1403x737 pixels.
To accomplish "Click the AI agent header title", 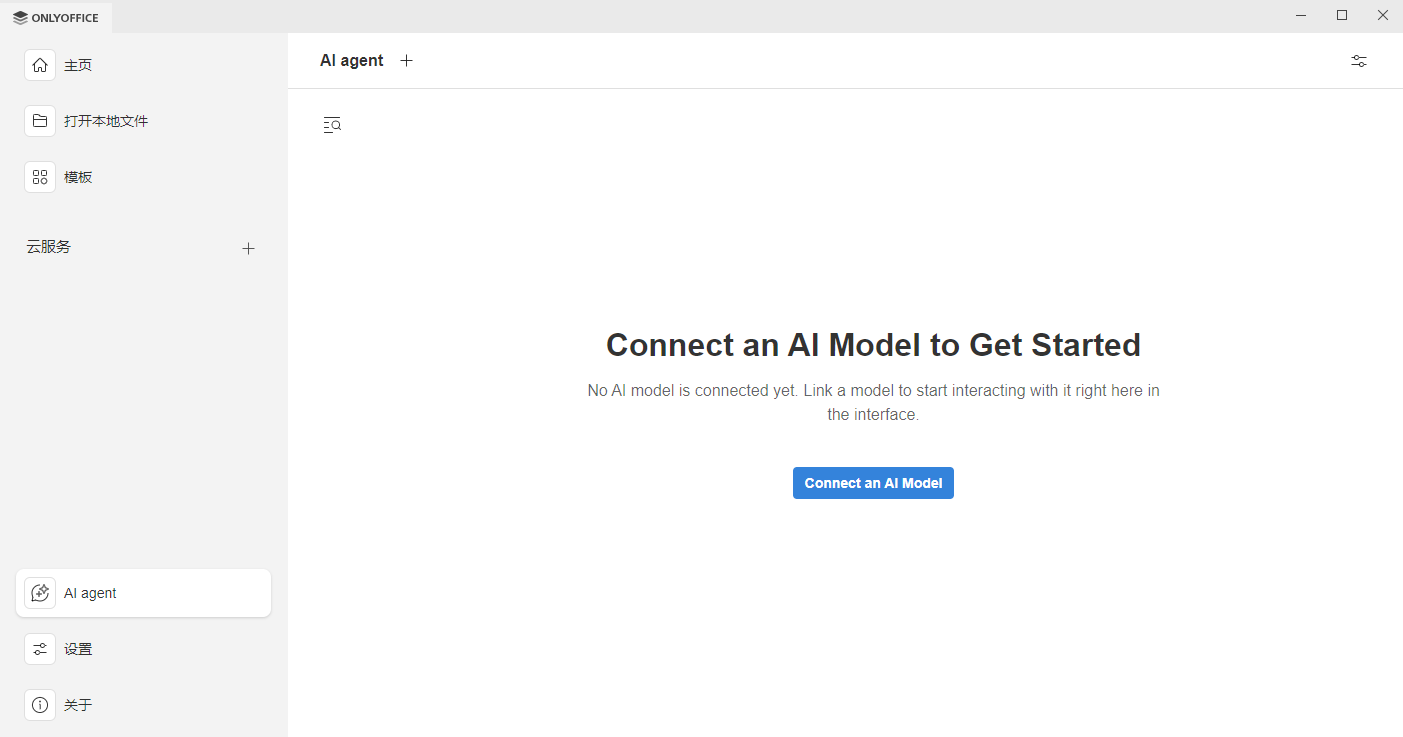I will [351, 61].
